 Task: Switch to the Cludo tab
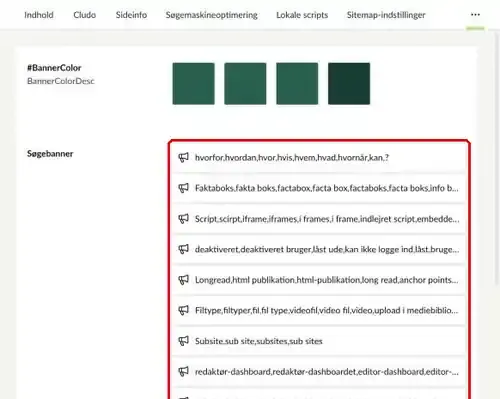coord(84,15)
